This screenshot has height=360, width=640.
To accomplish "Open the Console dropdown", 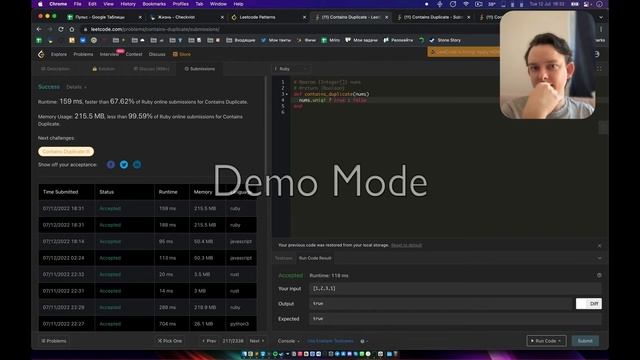I will tap(289, 341).
